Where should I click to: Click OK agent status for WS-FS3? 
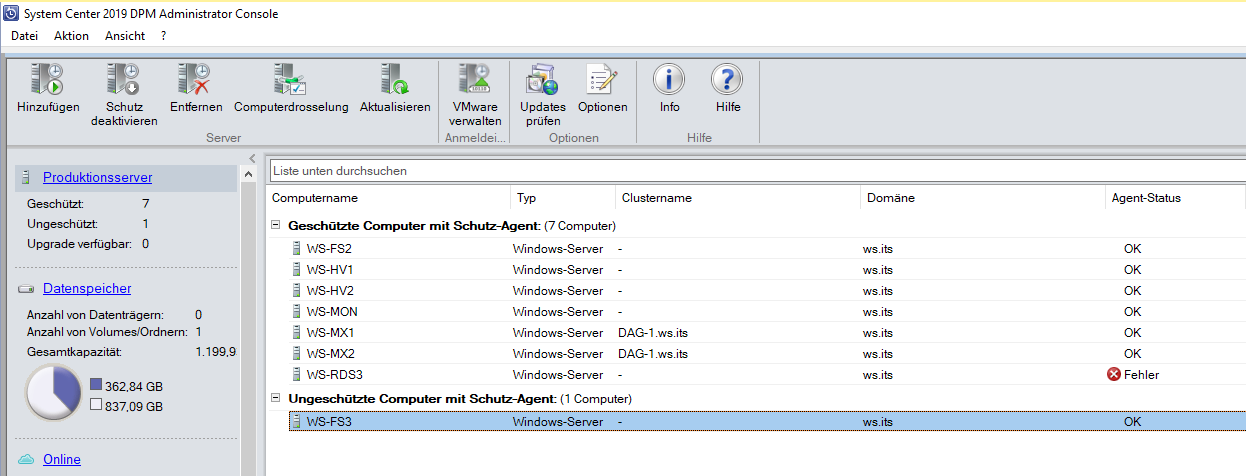click(1132, 422)
